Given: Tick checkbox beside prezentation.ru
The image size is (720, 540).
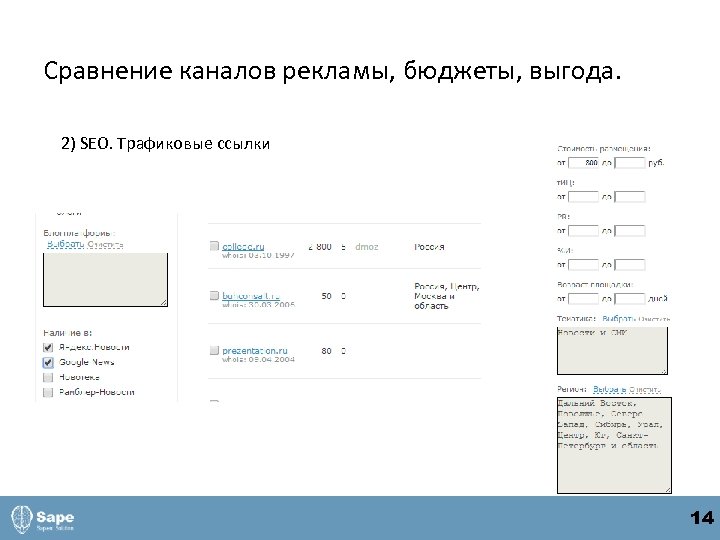Looking at the screenshot, I should coord(214,350).
